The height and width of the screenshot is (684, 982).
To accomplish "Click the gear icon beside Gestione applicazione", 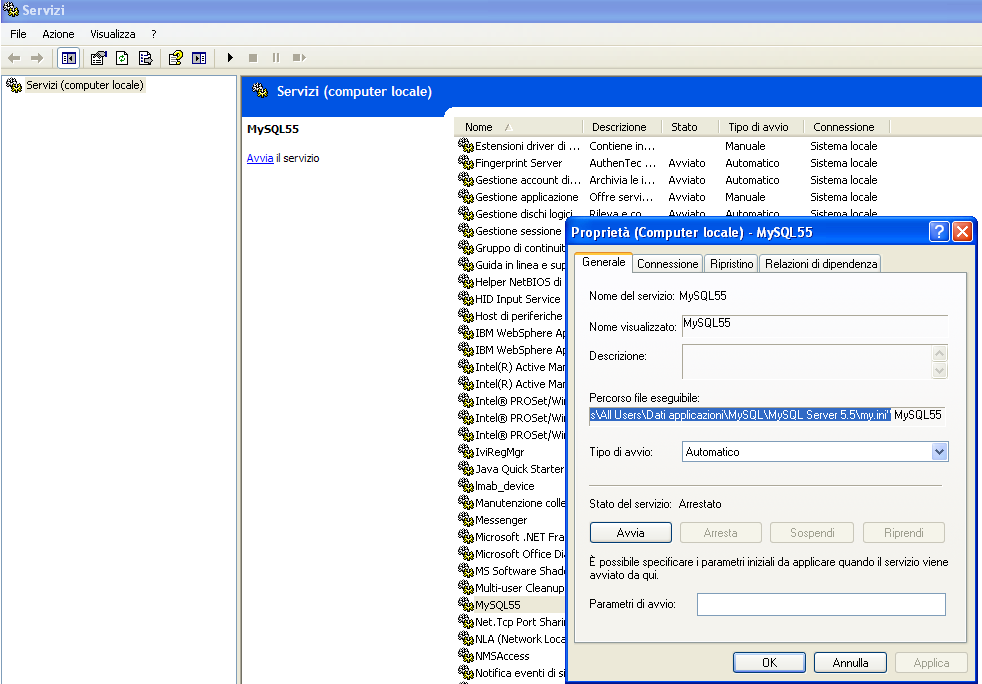I will (x=466, y=197).
